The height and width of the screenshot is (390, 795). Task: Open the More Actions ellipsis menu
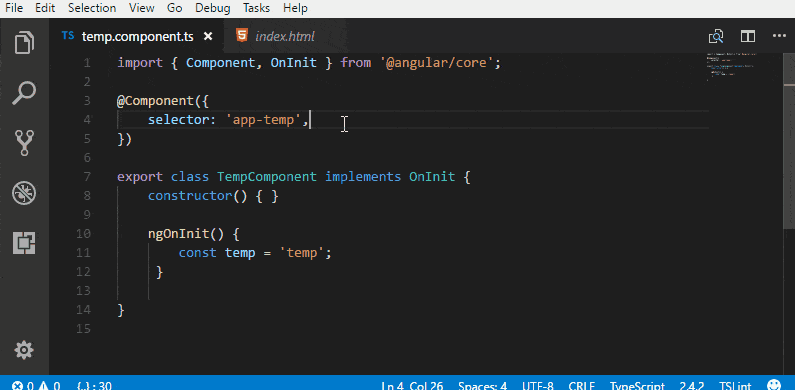click(779, 36)
